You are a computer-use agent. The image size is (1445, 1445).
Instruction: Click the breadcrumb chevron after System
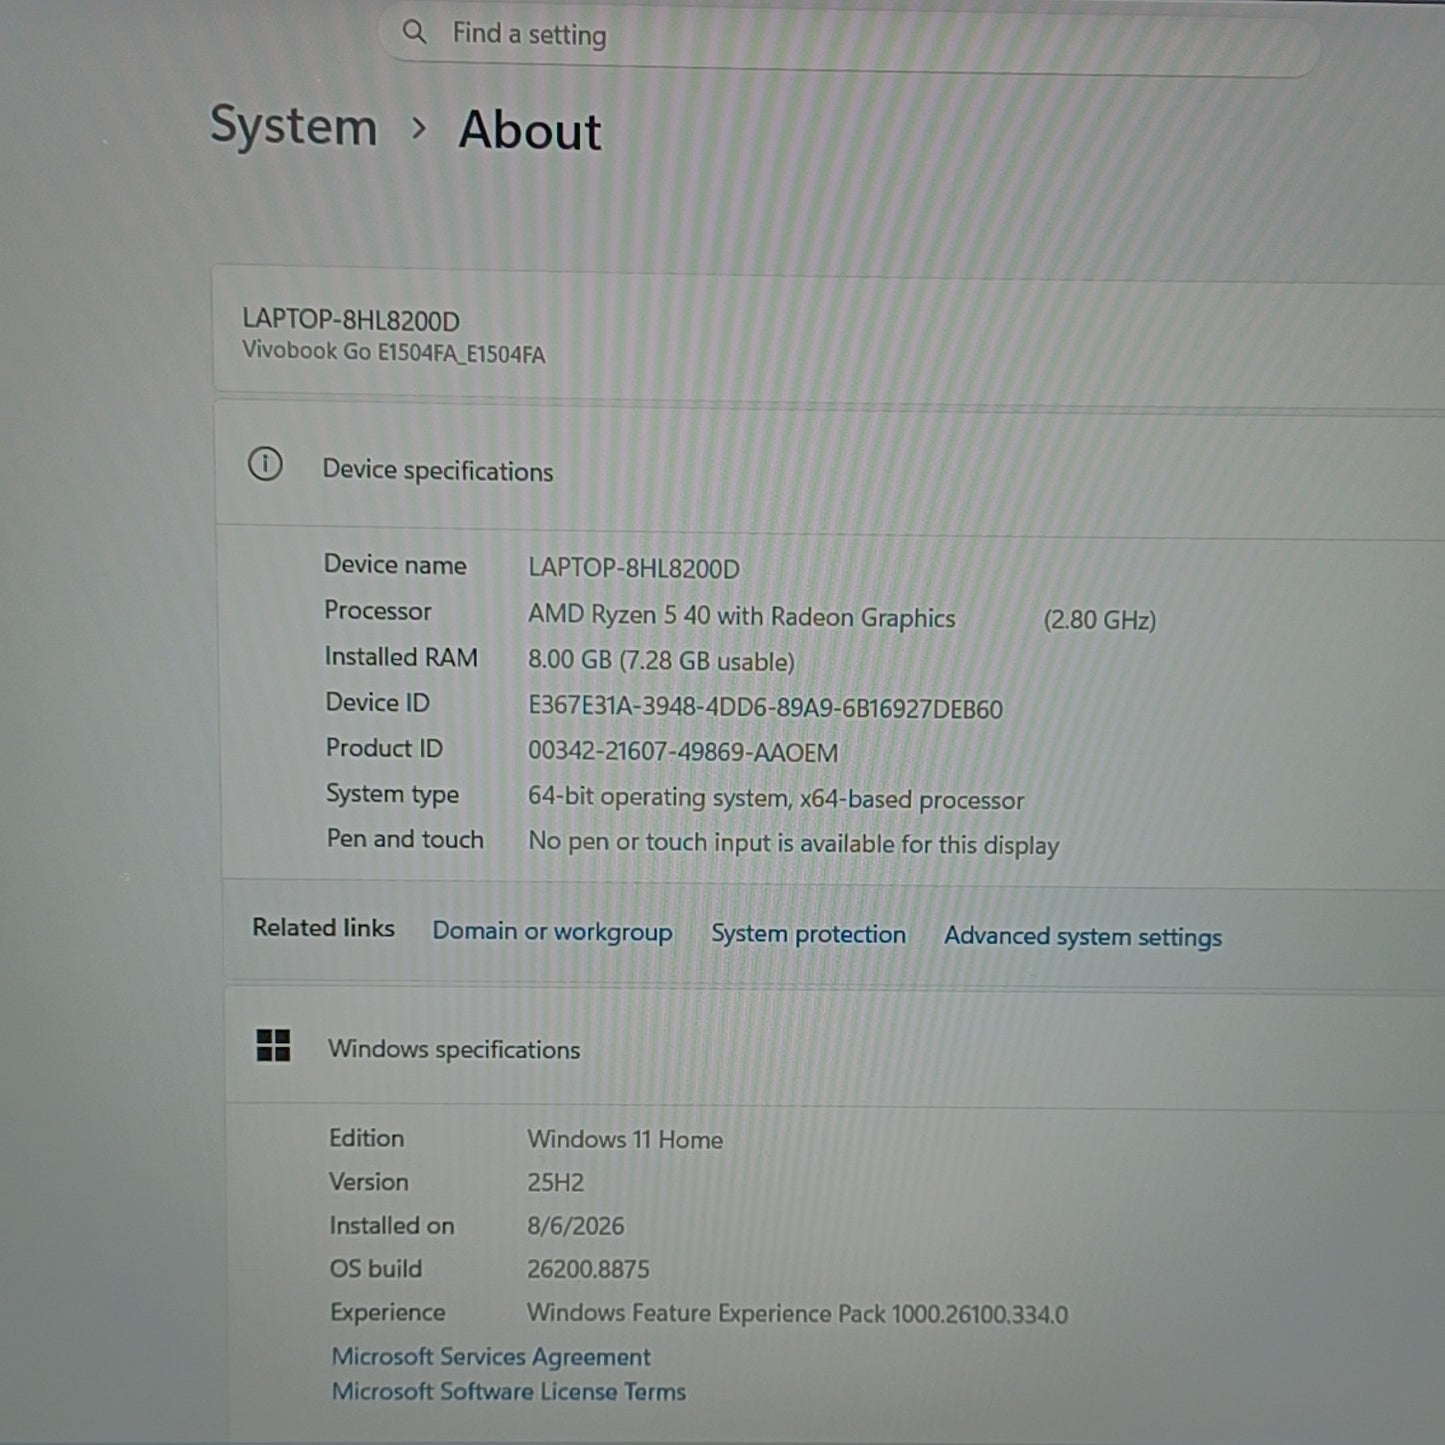pos(419,128)
